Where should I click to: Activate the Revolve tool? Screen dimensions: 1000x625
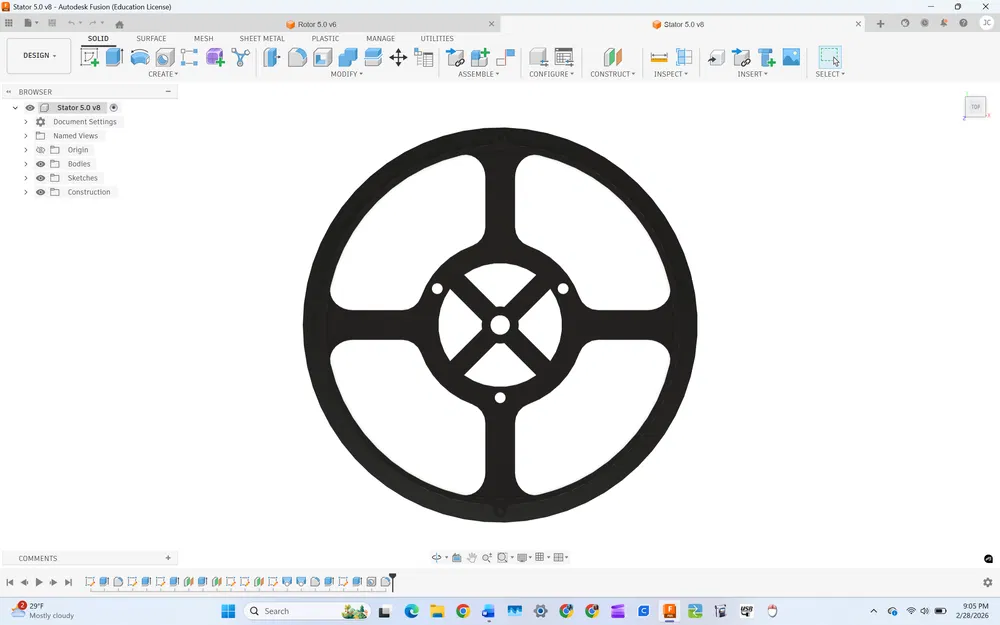tap(140, 57)
